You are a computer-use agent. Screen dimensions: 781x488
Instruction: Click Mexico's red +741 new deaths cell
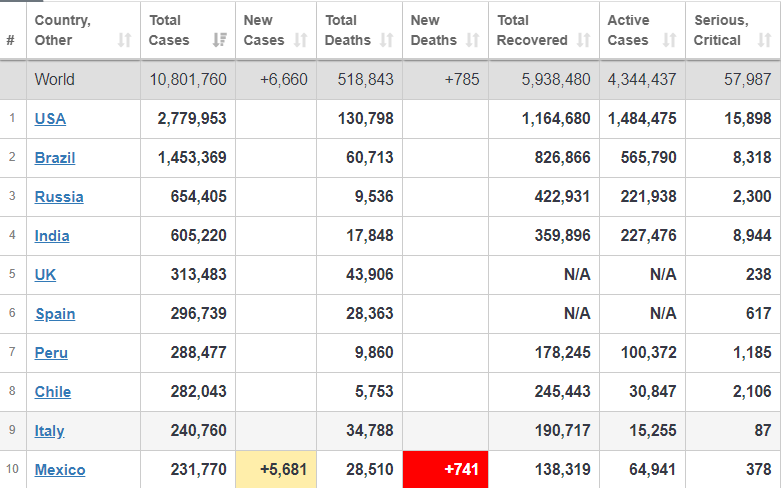click(445, 470)
